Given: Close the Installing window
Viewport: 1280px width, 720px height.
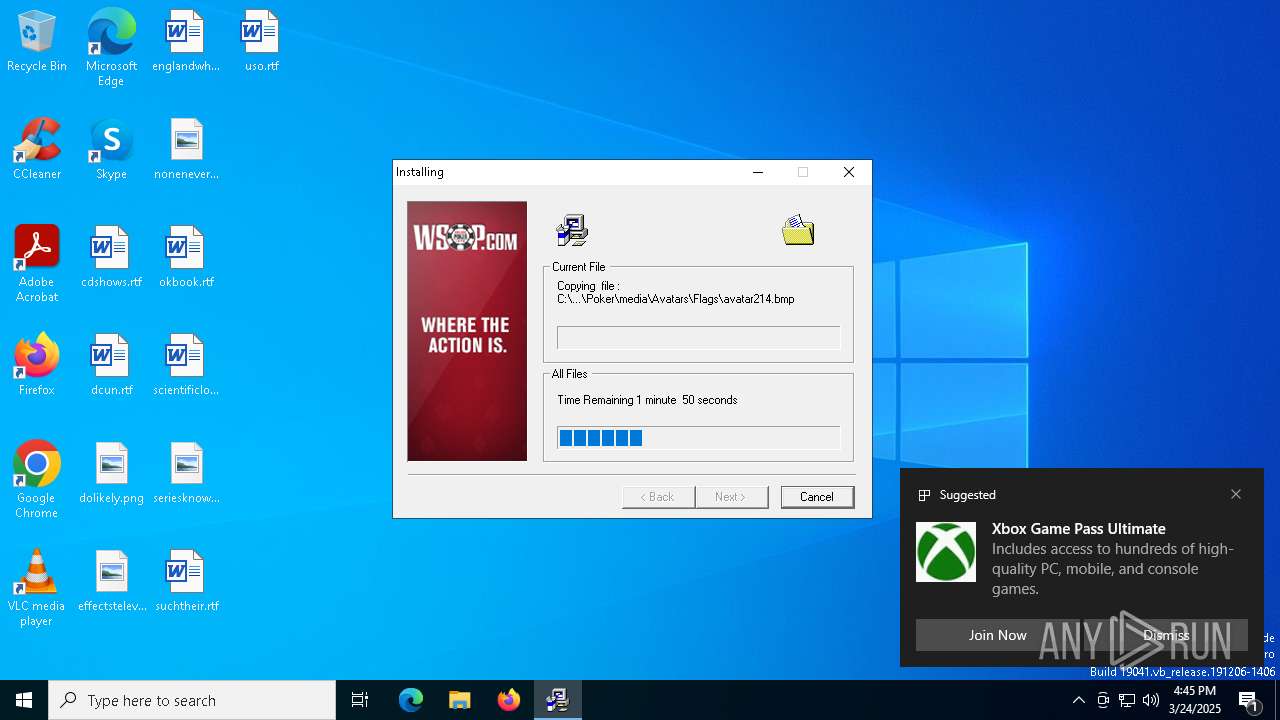Looking at the screenshot, I should [x=849, y=172].
